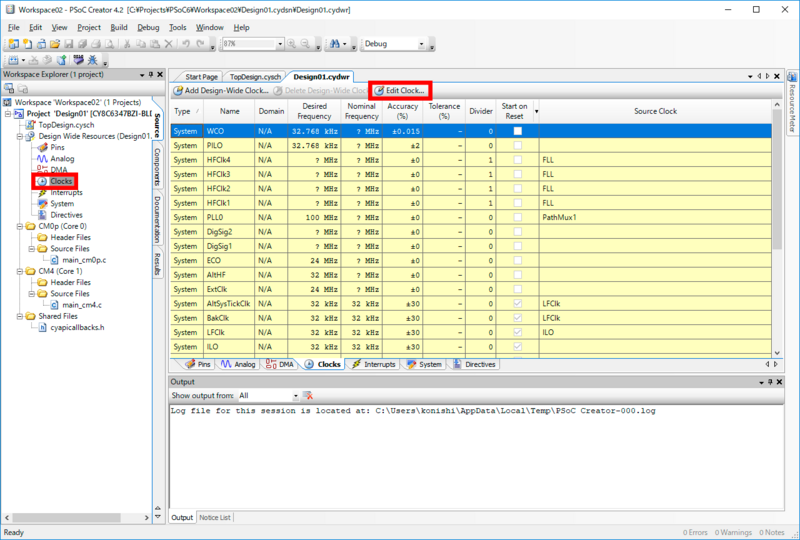Click the Edit Clock button

pos(400,90)
